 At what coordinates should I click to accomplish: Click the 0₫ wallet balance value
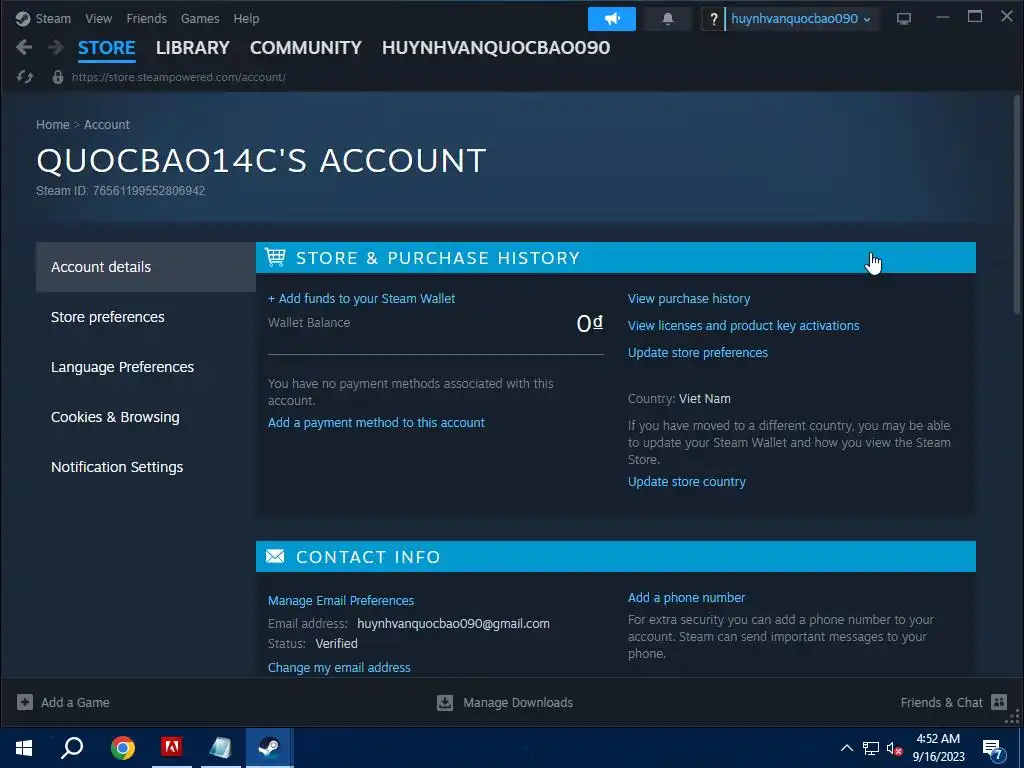click(x=589, y=323)
